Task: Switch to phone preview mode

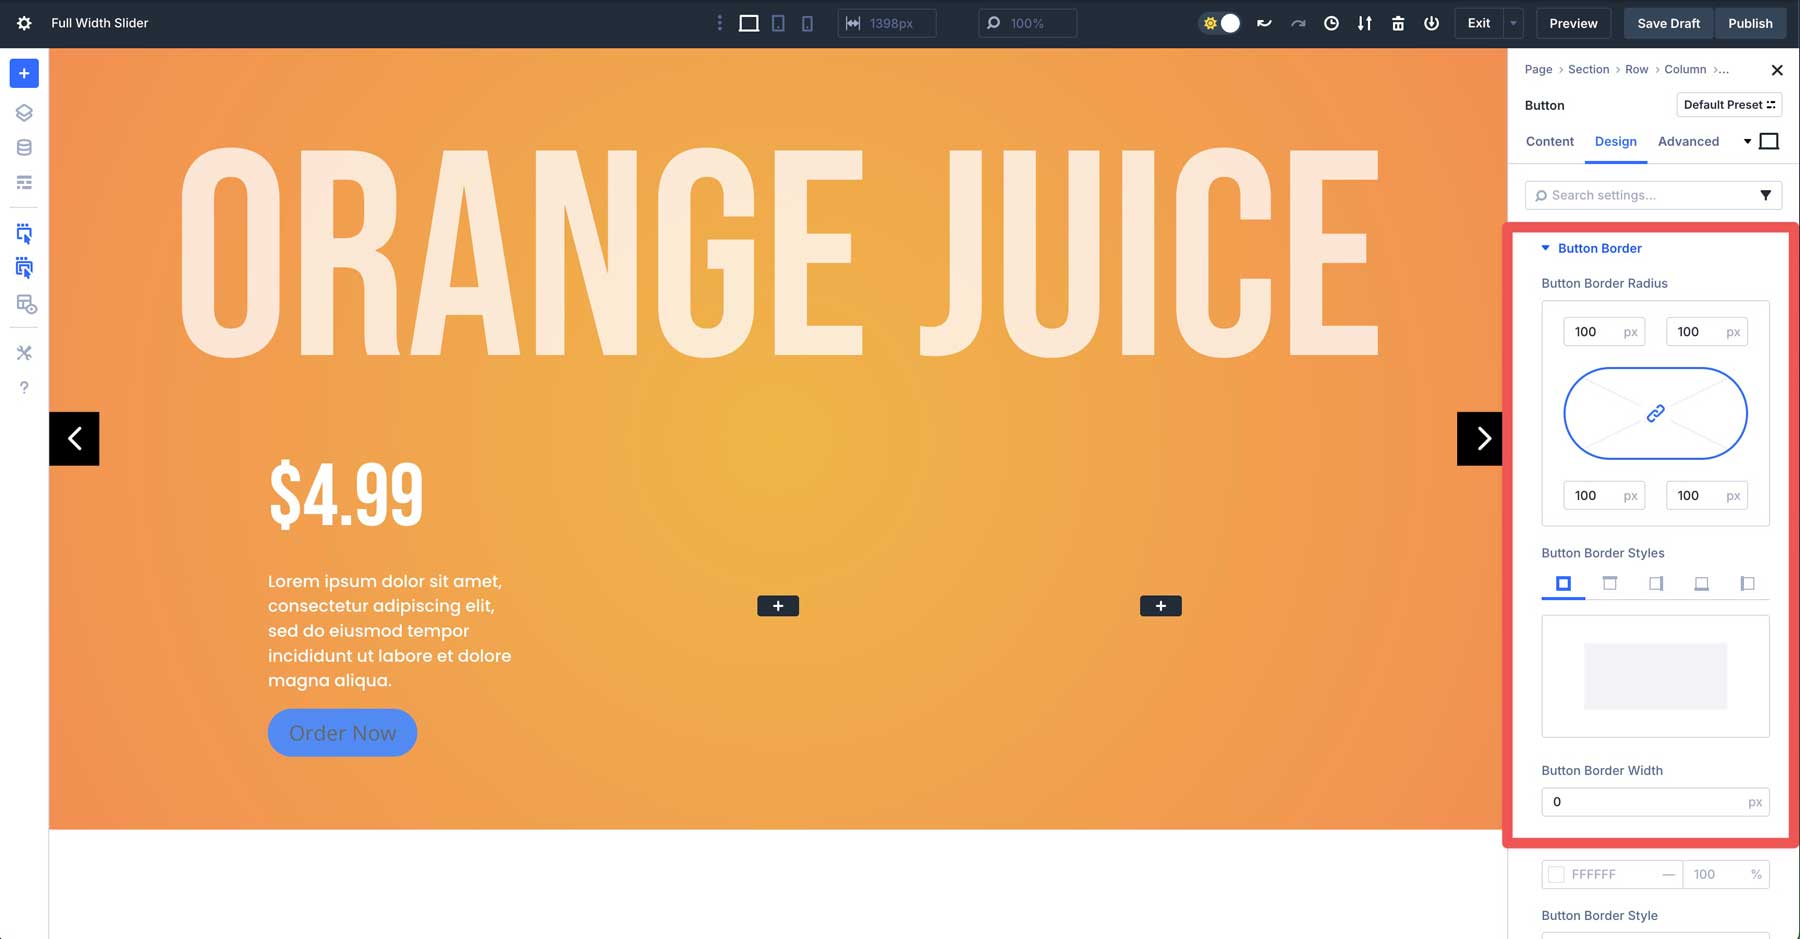Action: coord(806,23)
